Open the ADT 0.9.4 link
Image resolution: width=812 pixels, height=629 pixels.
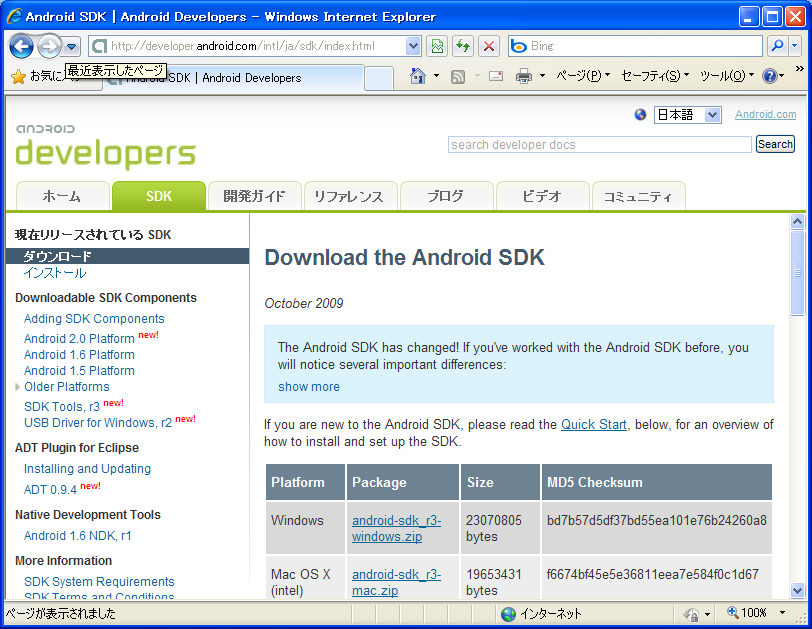50,490
